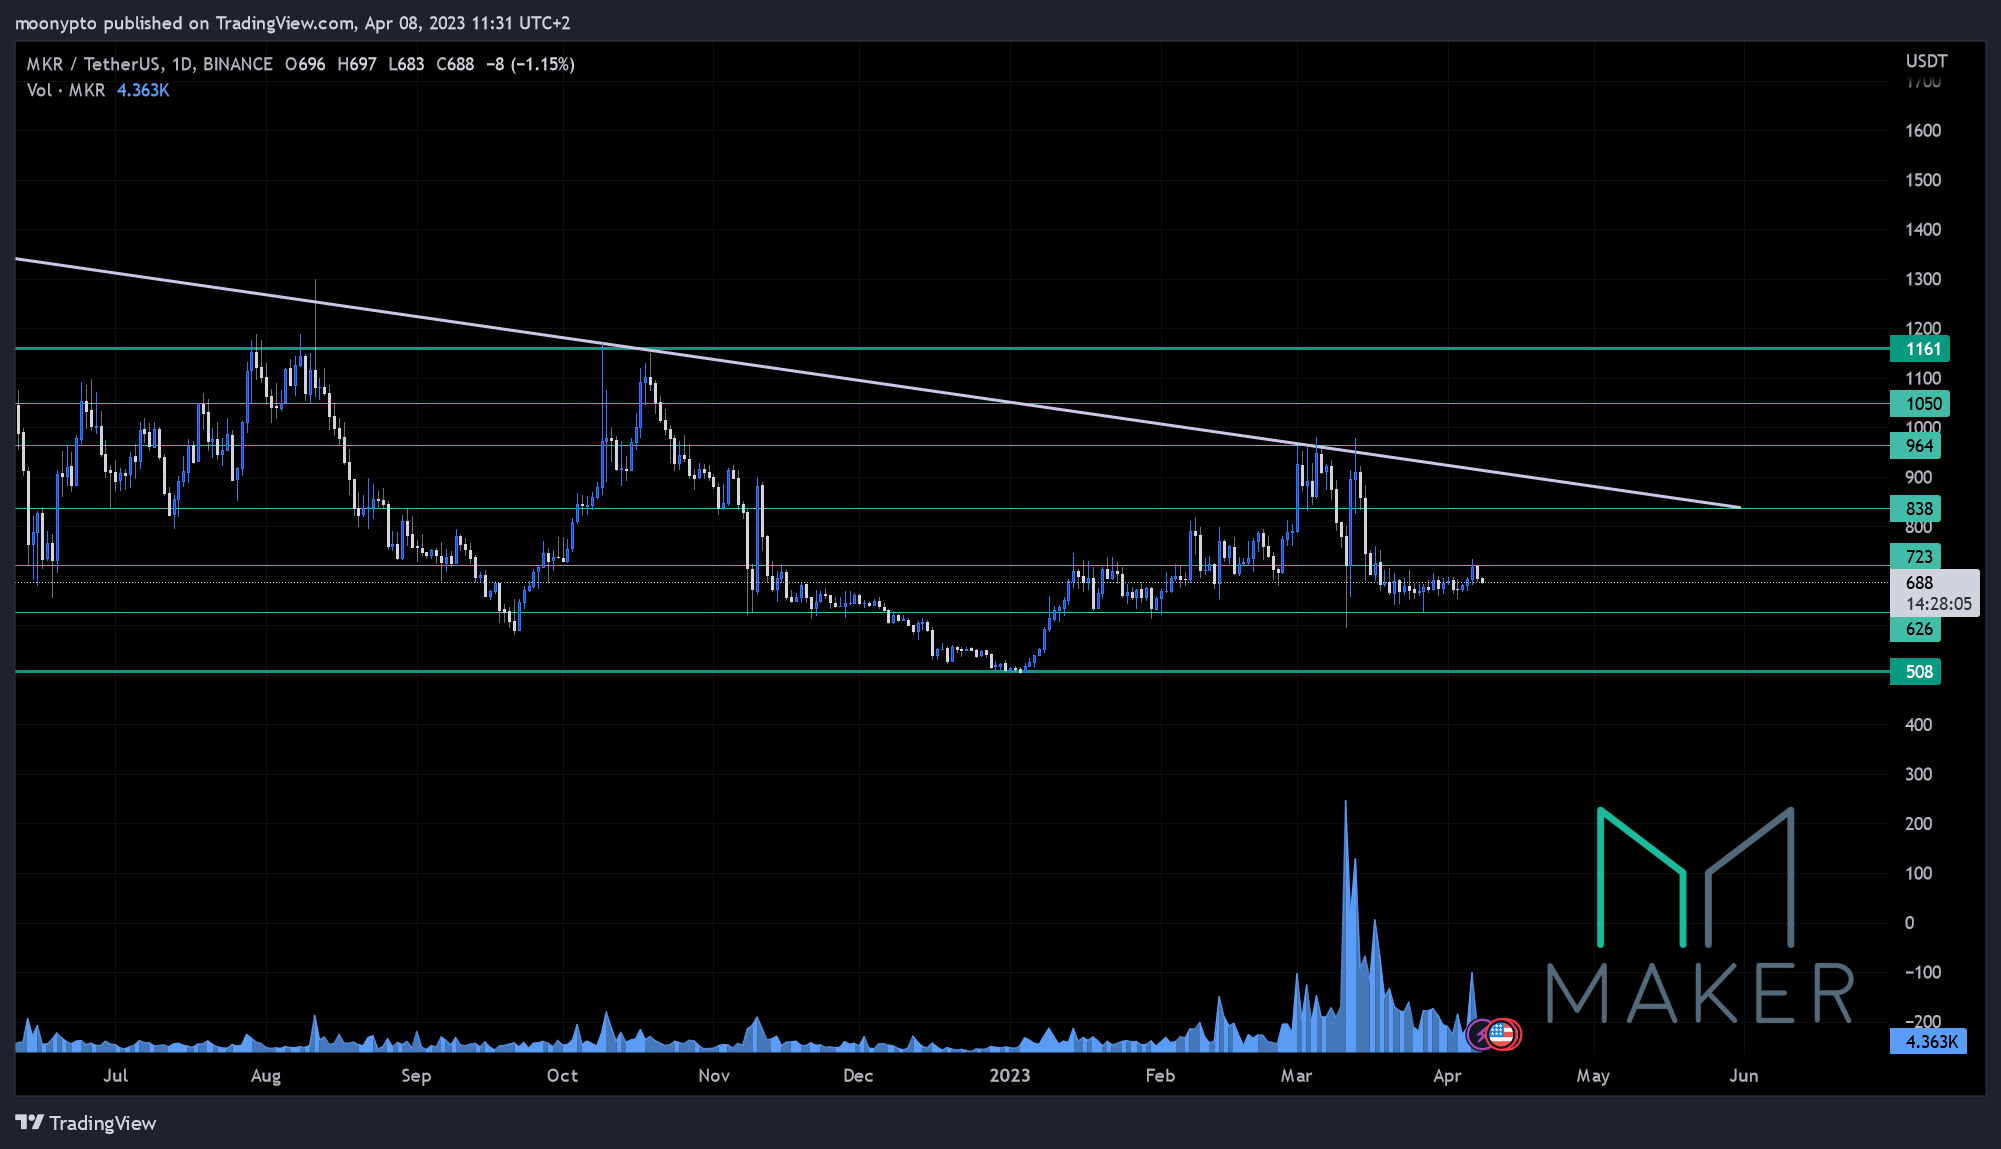The width and height of the screenshot is (2001, 1149).
Task: Click the Jun date axis label
Action: point(1744,1076)
